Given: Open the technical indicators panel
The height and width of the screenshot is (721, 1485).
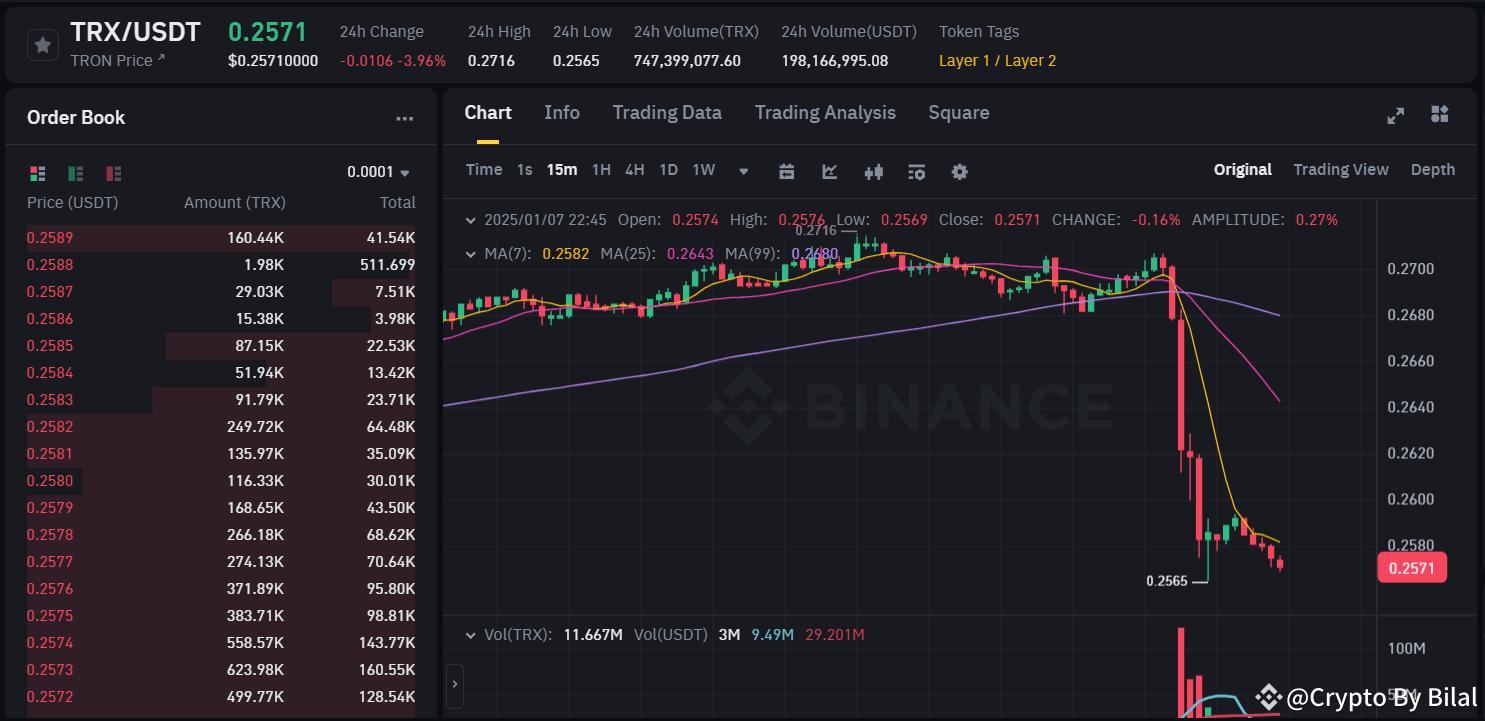Looking at the screenshot, I should pos(829,171).
